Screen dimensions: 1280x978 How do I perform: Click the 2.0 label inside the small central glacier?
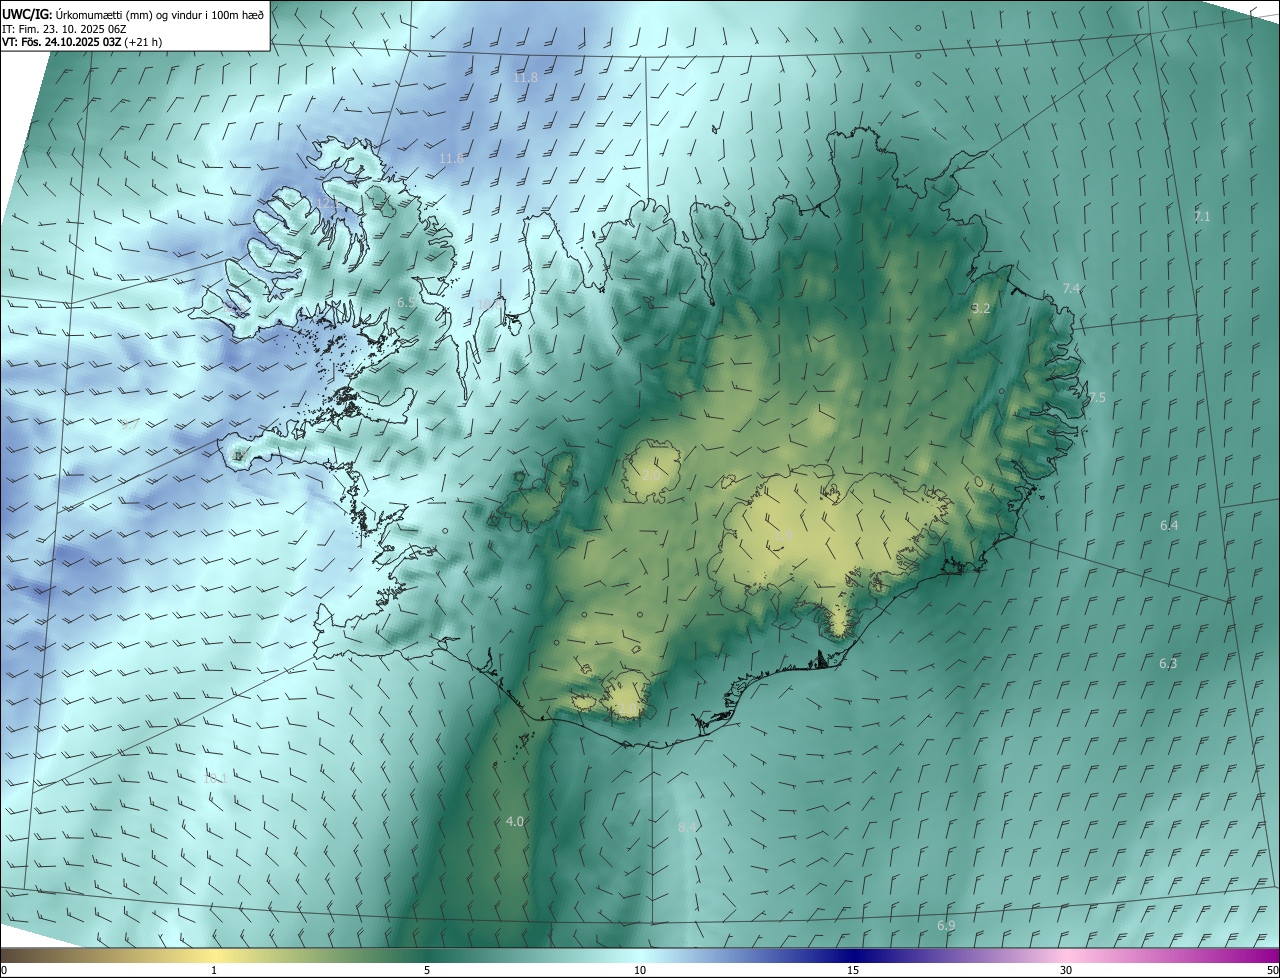(651, 475)
